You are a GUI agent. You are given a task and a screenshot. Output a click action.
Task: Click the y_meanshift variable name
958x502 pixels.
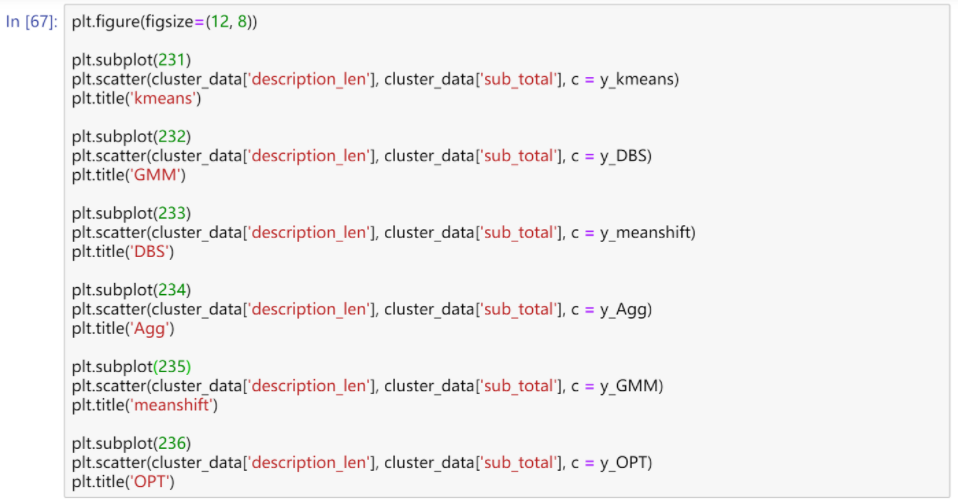point(647,232)
